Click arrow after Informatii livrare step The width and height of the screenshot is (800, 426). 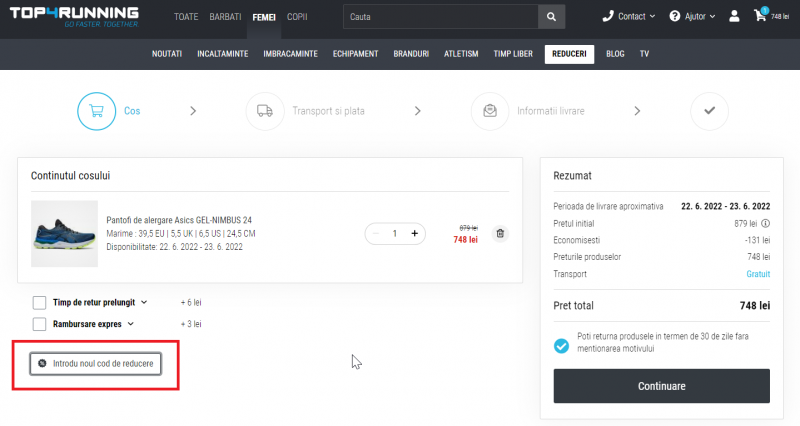click(x=637, y=111)
